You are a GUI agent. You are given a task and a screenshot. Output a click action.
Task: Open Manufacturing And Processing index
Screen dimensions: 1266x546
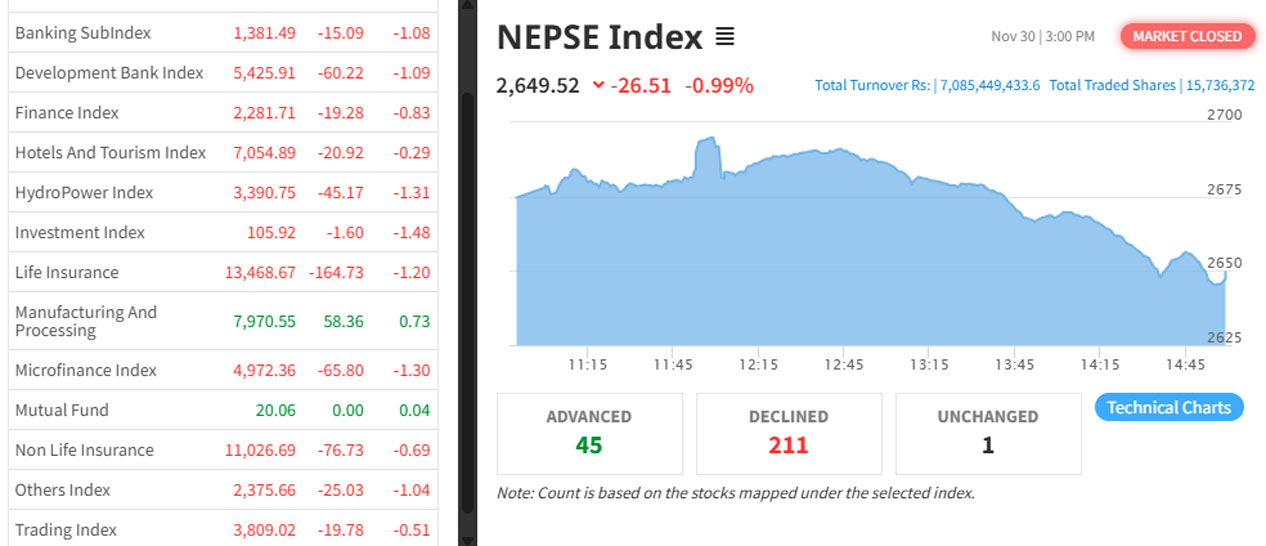tap(86, 321)
